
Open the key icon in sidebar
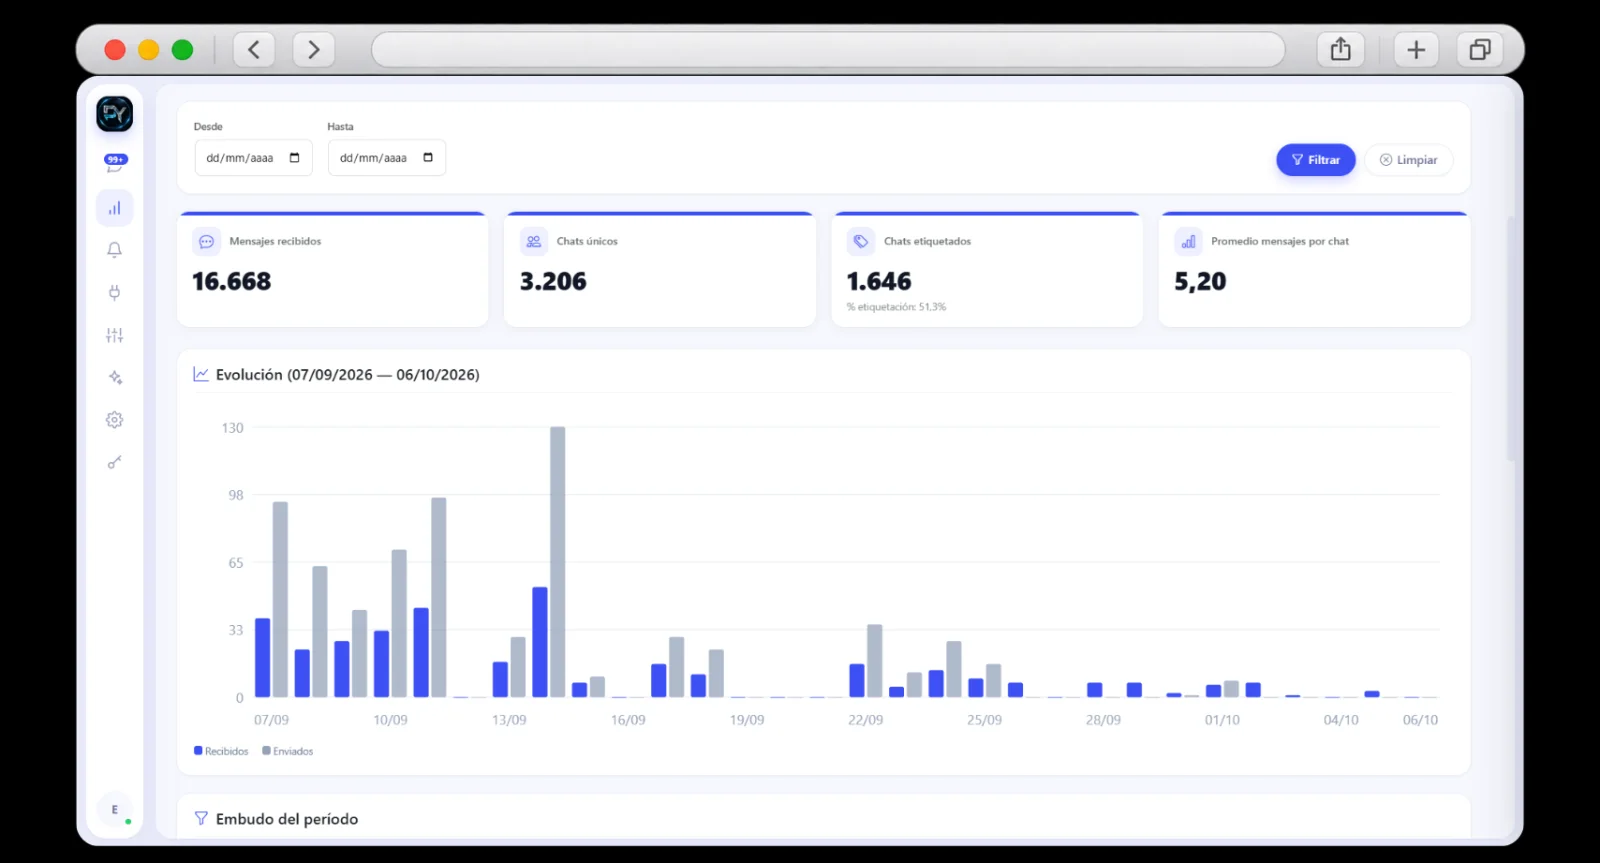tap(115, 462)
